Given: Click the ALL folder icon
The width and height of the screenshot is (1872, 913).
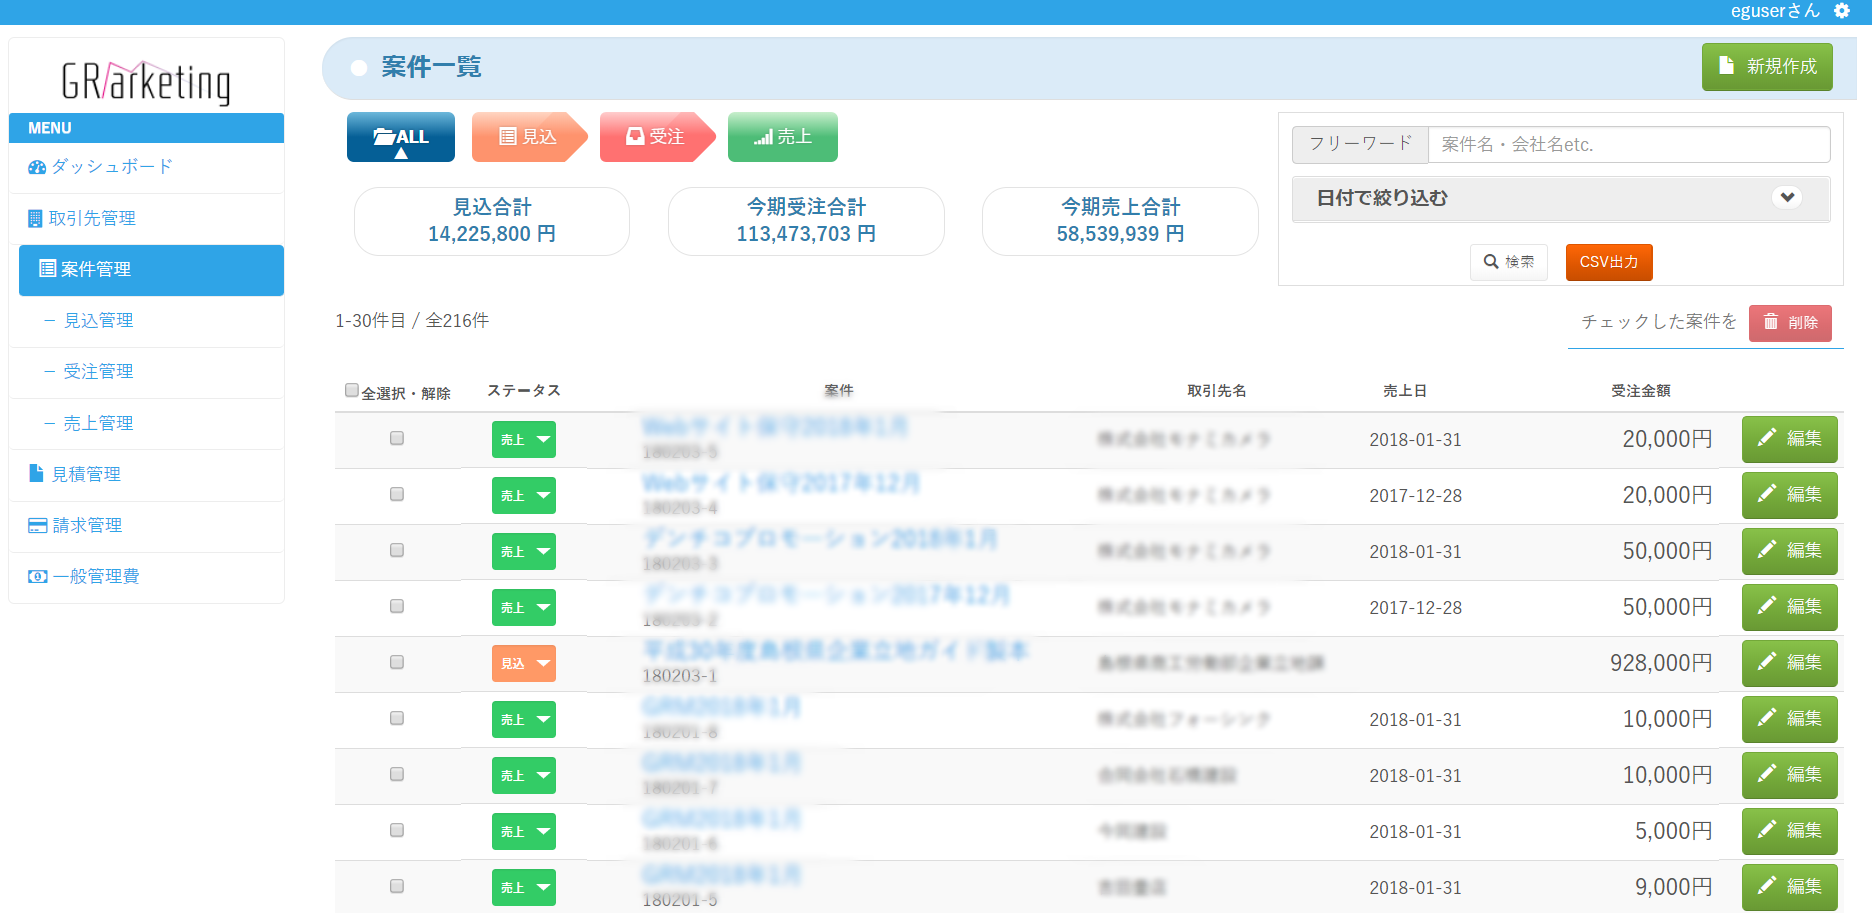Looking at the screenshot, I should pos(384,137).
